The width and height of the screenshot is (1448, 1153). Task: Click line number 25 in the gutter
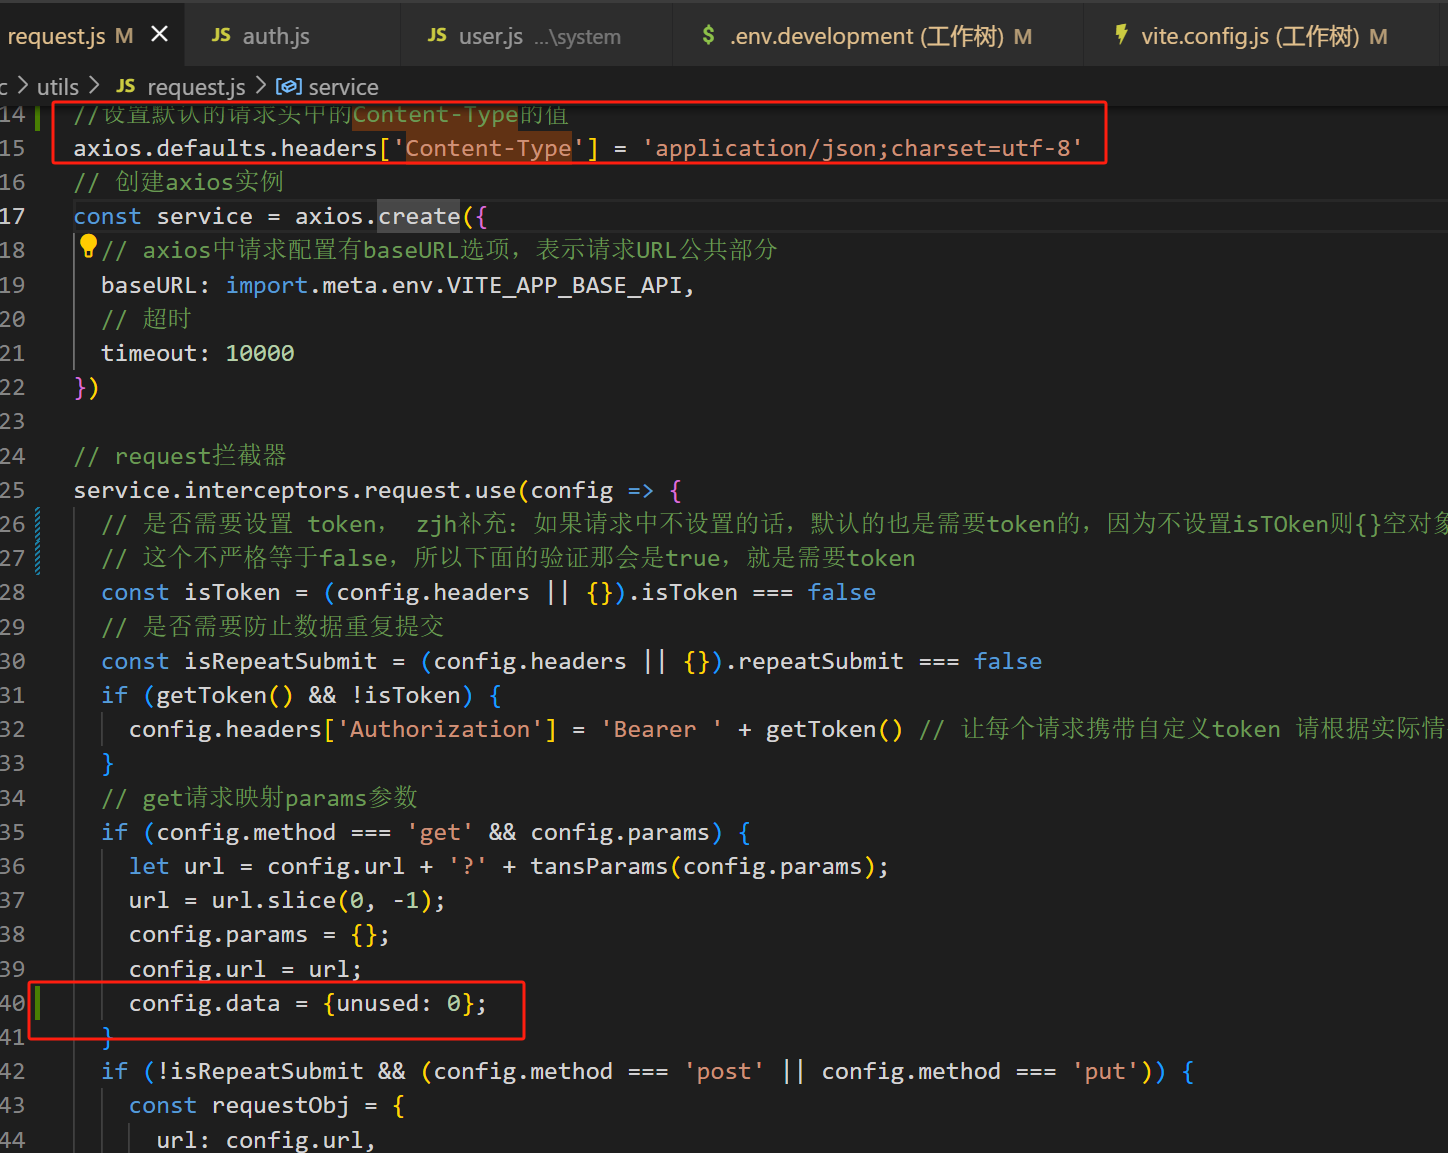12,490
